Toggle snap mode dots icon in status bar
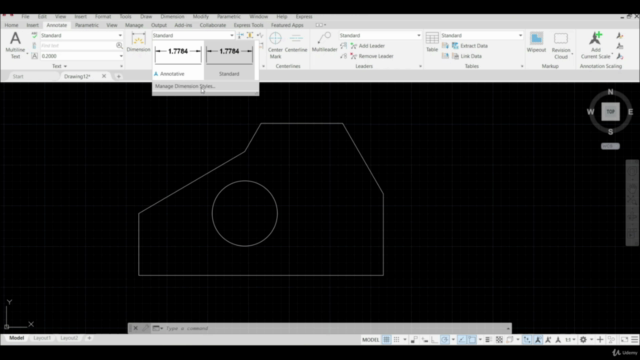The height and width of the screenshot is (360, 640). [x=396, y=340]
